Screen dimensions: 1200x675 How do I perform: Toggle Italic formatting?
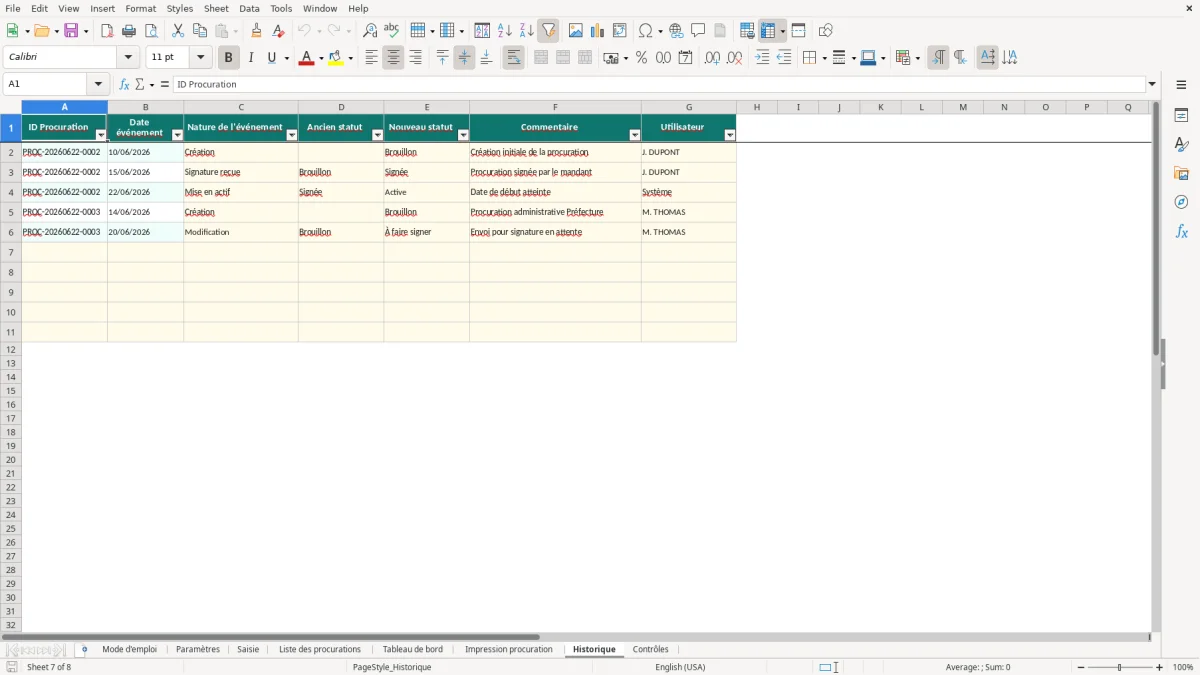251,58
